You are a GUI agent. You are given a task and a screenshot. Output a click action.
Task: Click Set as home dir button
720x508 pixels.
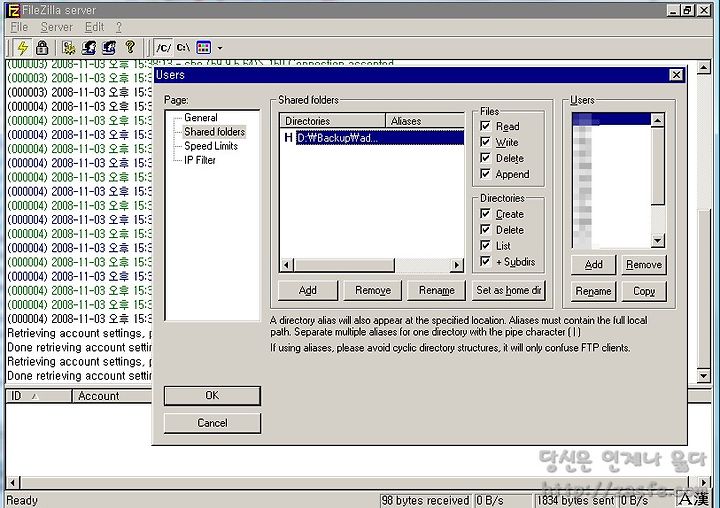(509, 290)
